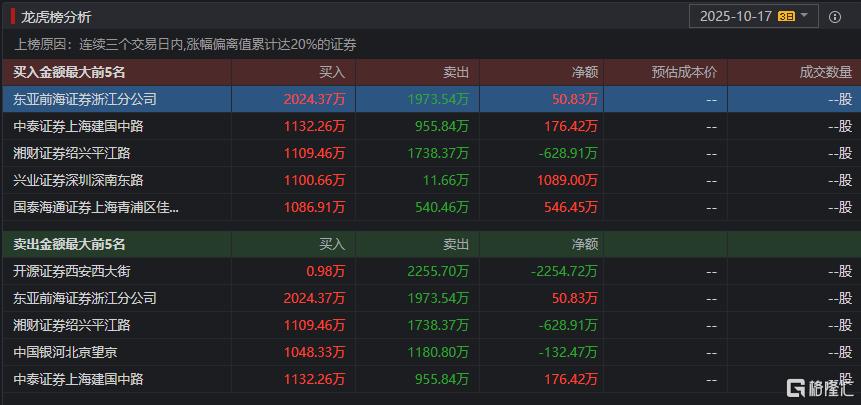The width and height of the screenshot is (861, 405).
Task: Click the arrow on the date selector
Action: pos(805,16)
